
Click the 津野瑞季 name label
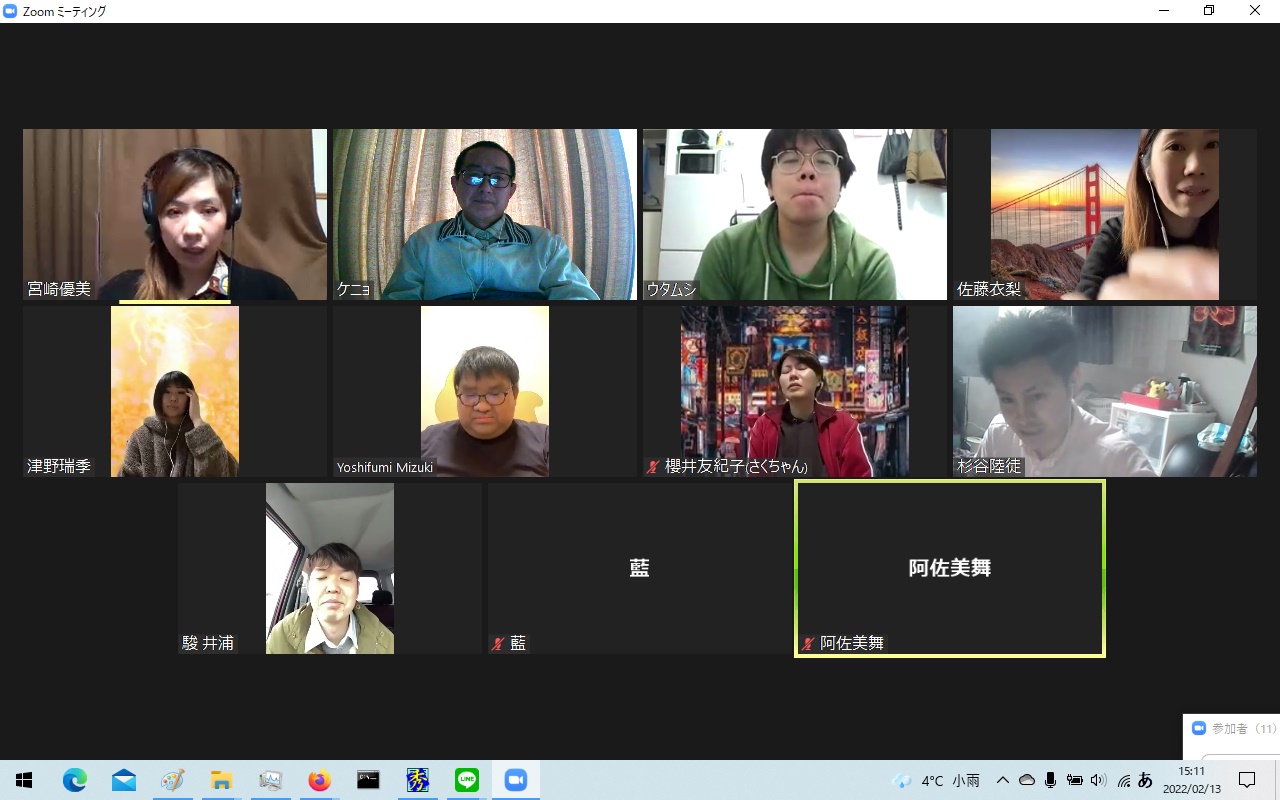click(59, 466)
